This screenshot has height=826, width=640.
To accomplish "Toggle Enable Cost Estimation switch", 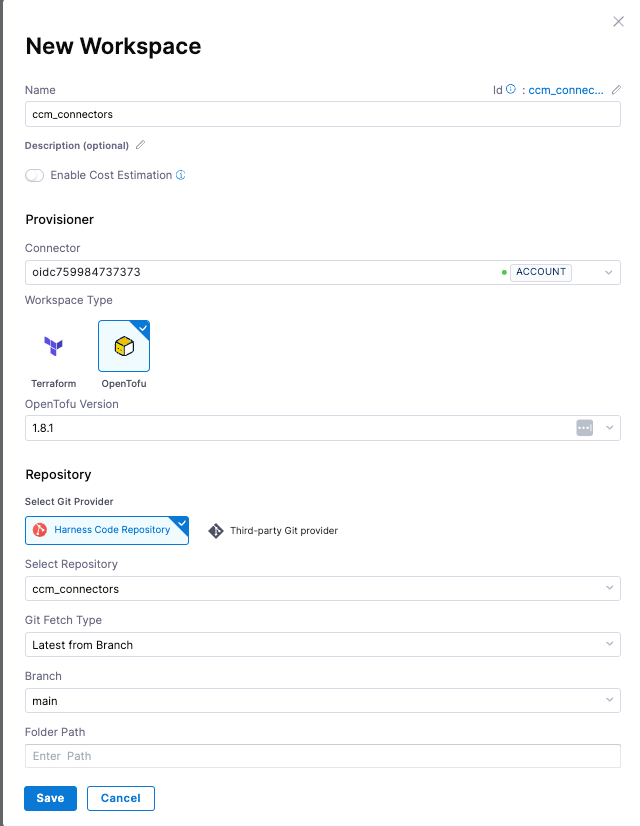I will [x=35, y=175].
